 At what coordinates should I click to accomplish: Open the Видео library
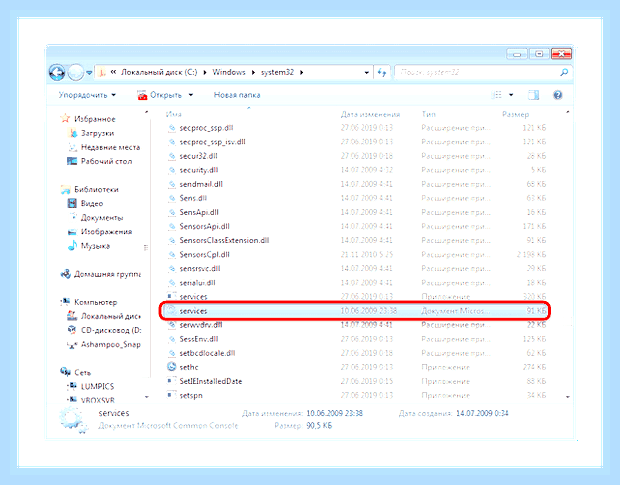[x=86, y=204]
